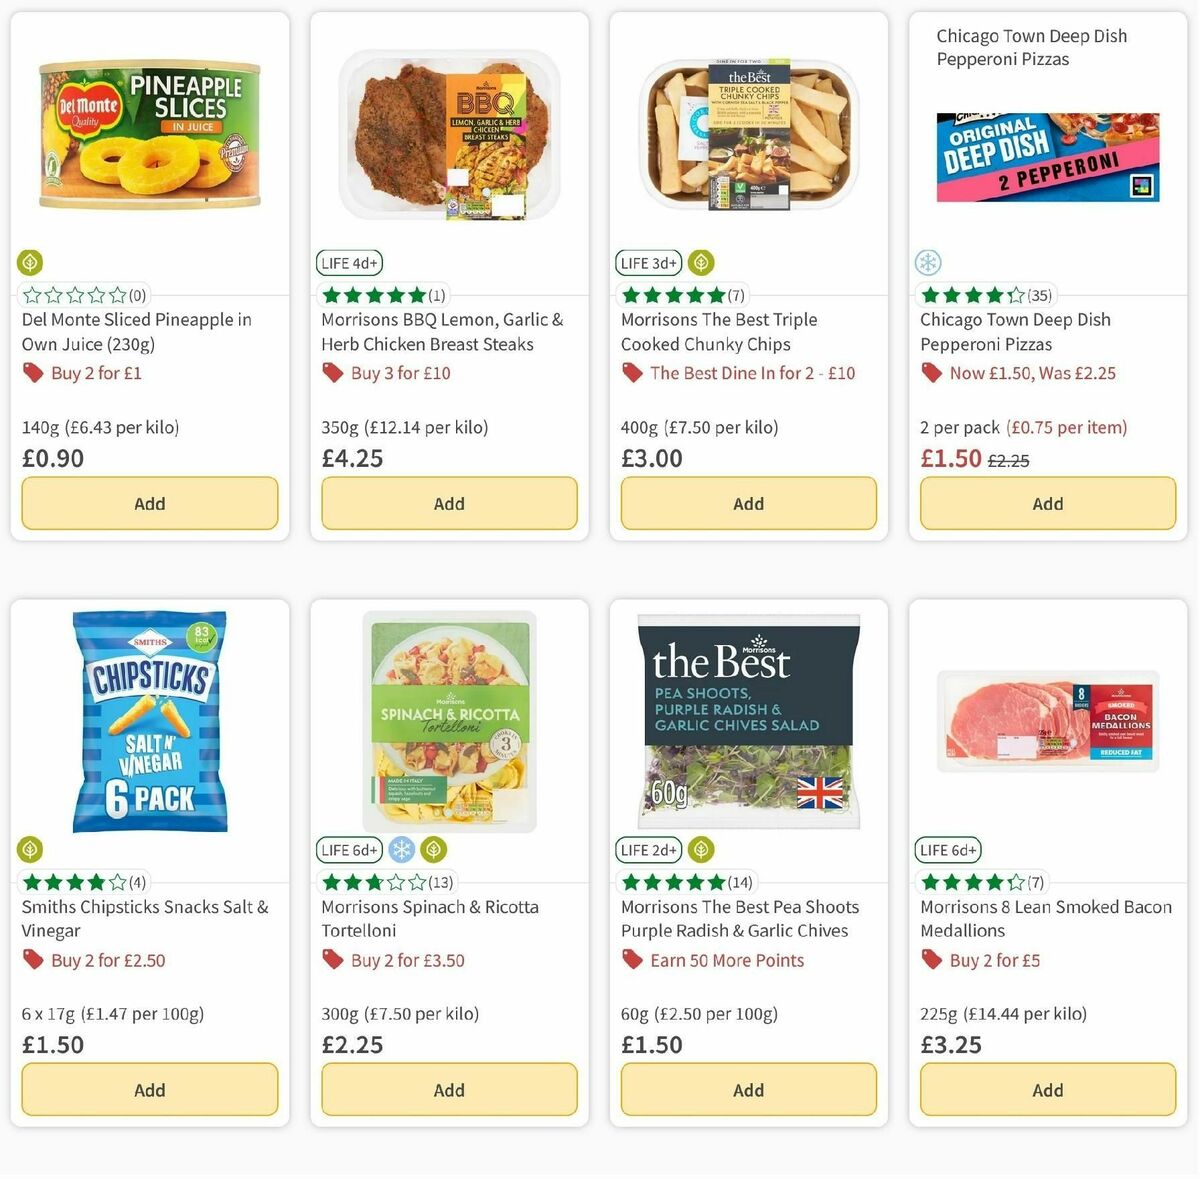The height and width of the screenshot is (1179, 1200).
Task: Click the Chicago Town Deep Dish pizza image
Action: (x=1046, y=155)
